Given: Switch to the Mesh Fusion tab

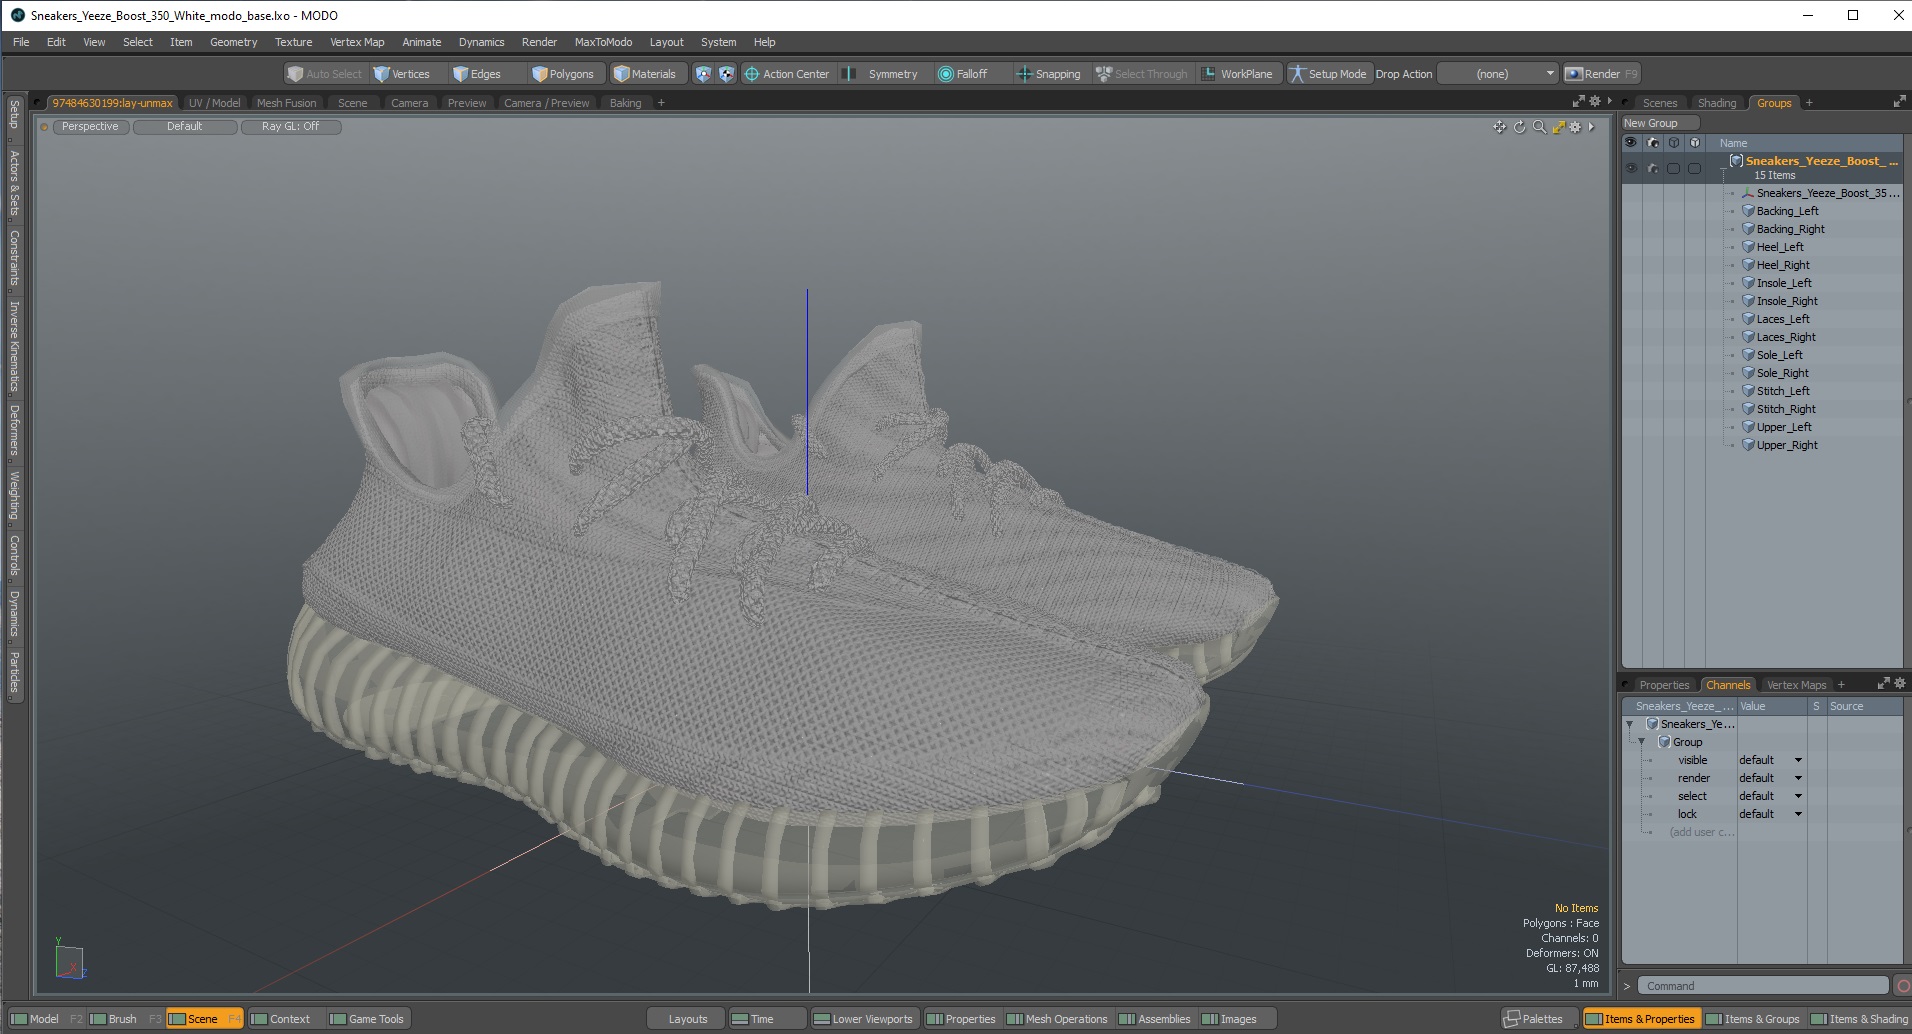Looking at the screenshot, I should point(286,103).
